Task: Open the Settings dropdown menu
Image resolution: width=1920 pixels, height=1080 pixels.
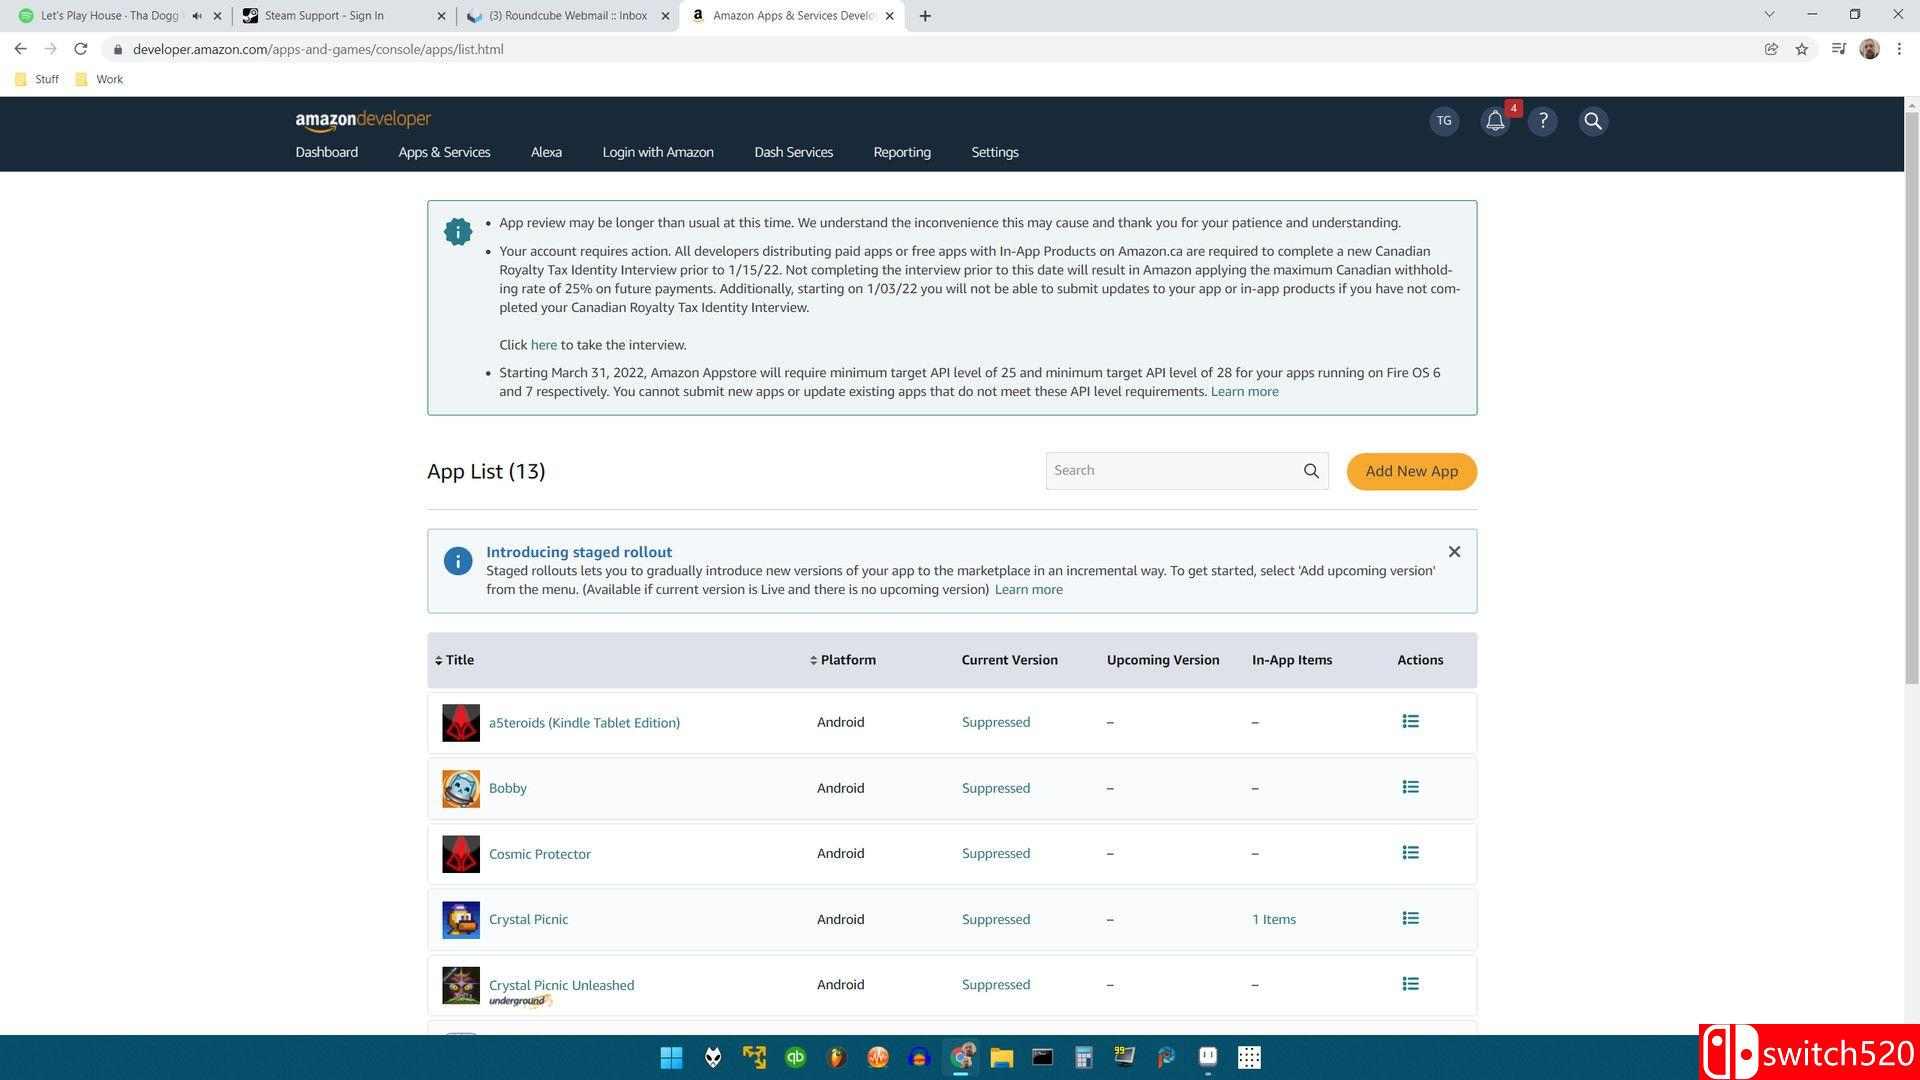Action: tap(994, 152)
